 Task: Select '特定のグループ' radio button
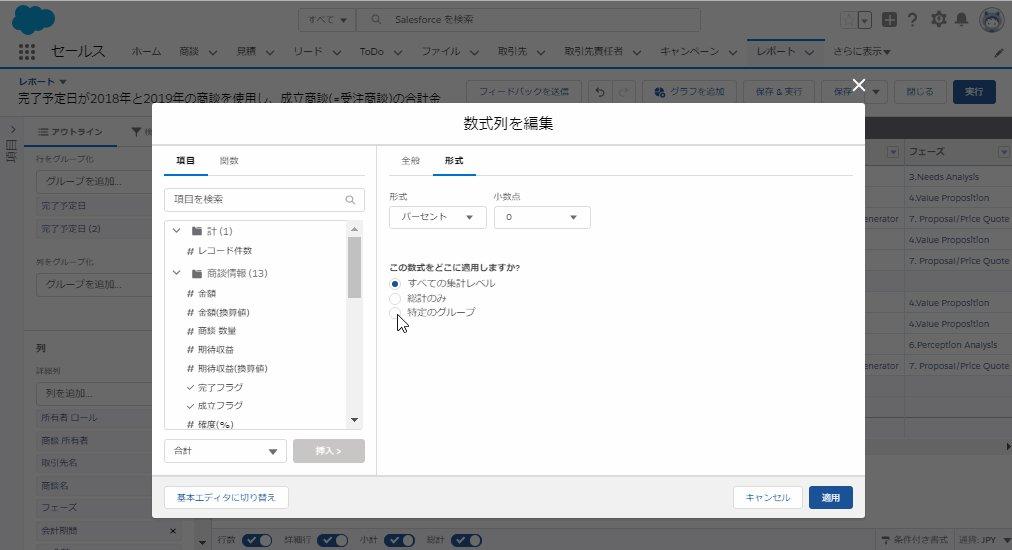(395, 312)
